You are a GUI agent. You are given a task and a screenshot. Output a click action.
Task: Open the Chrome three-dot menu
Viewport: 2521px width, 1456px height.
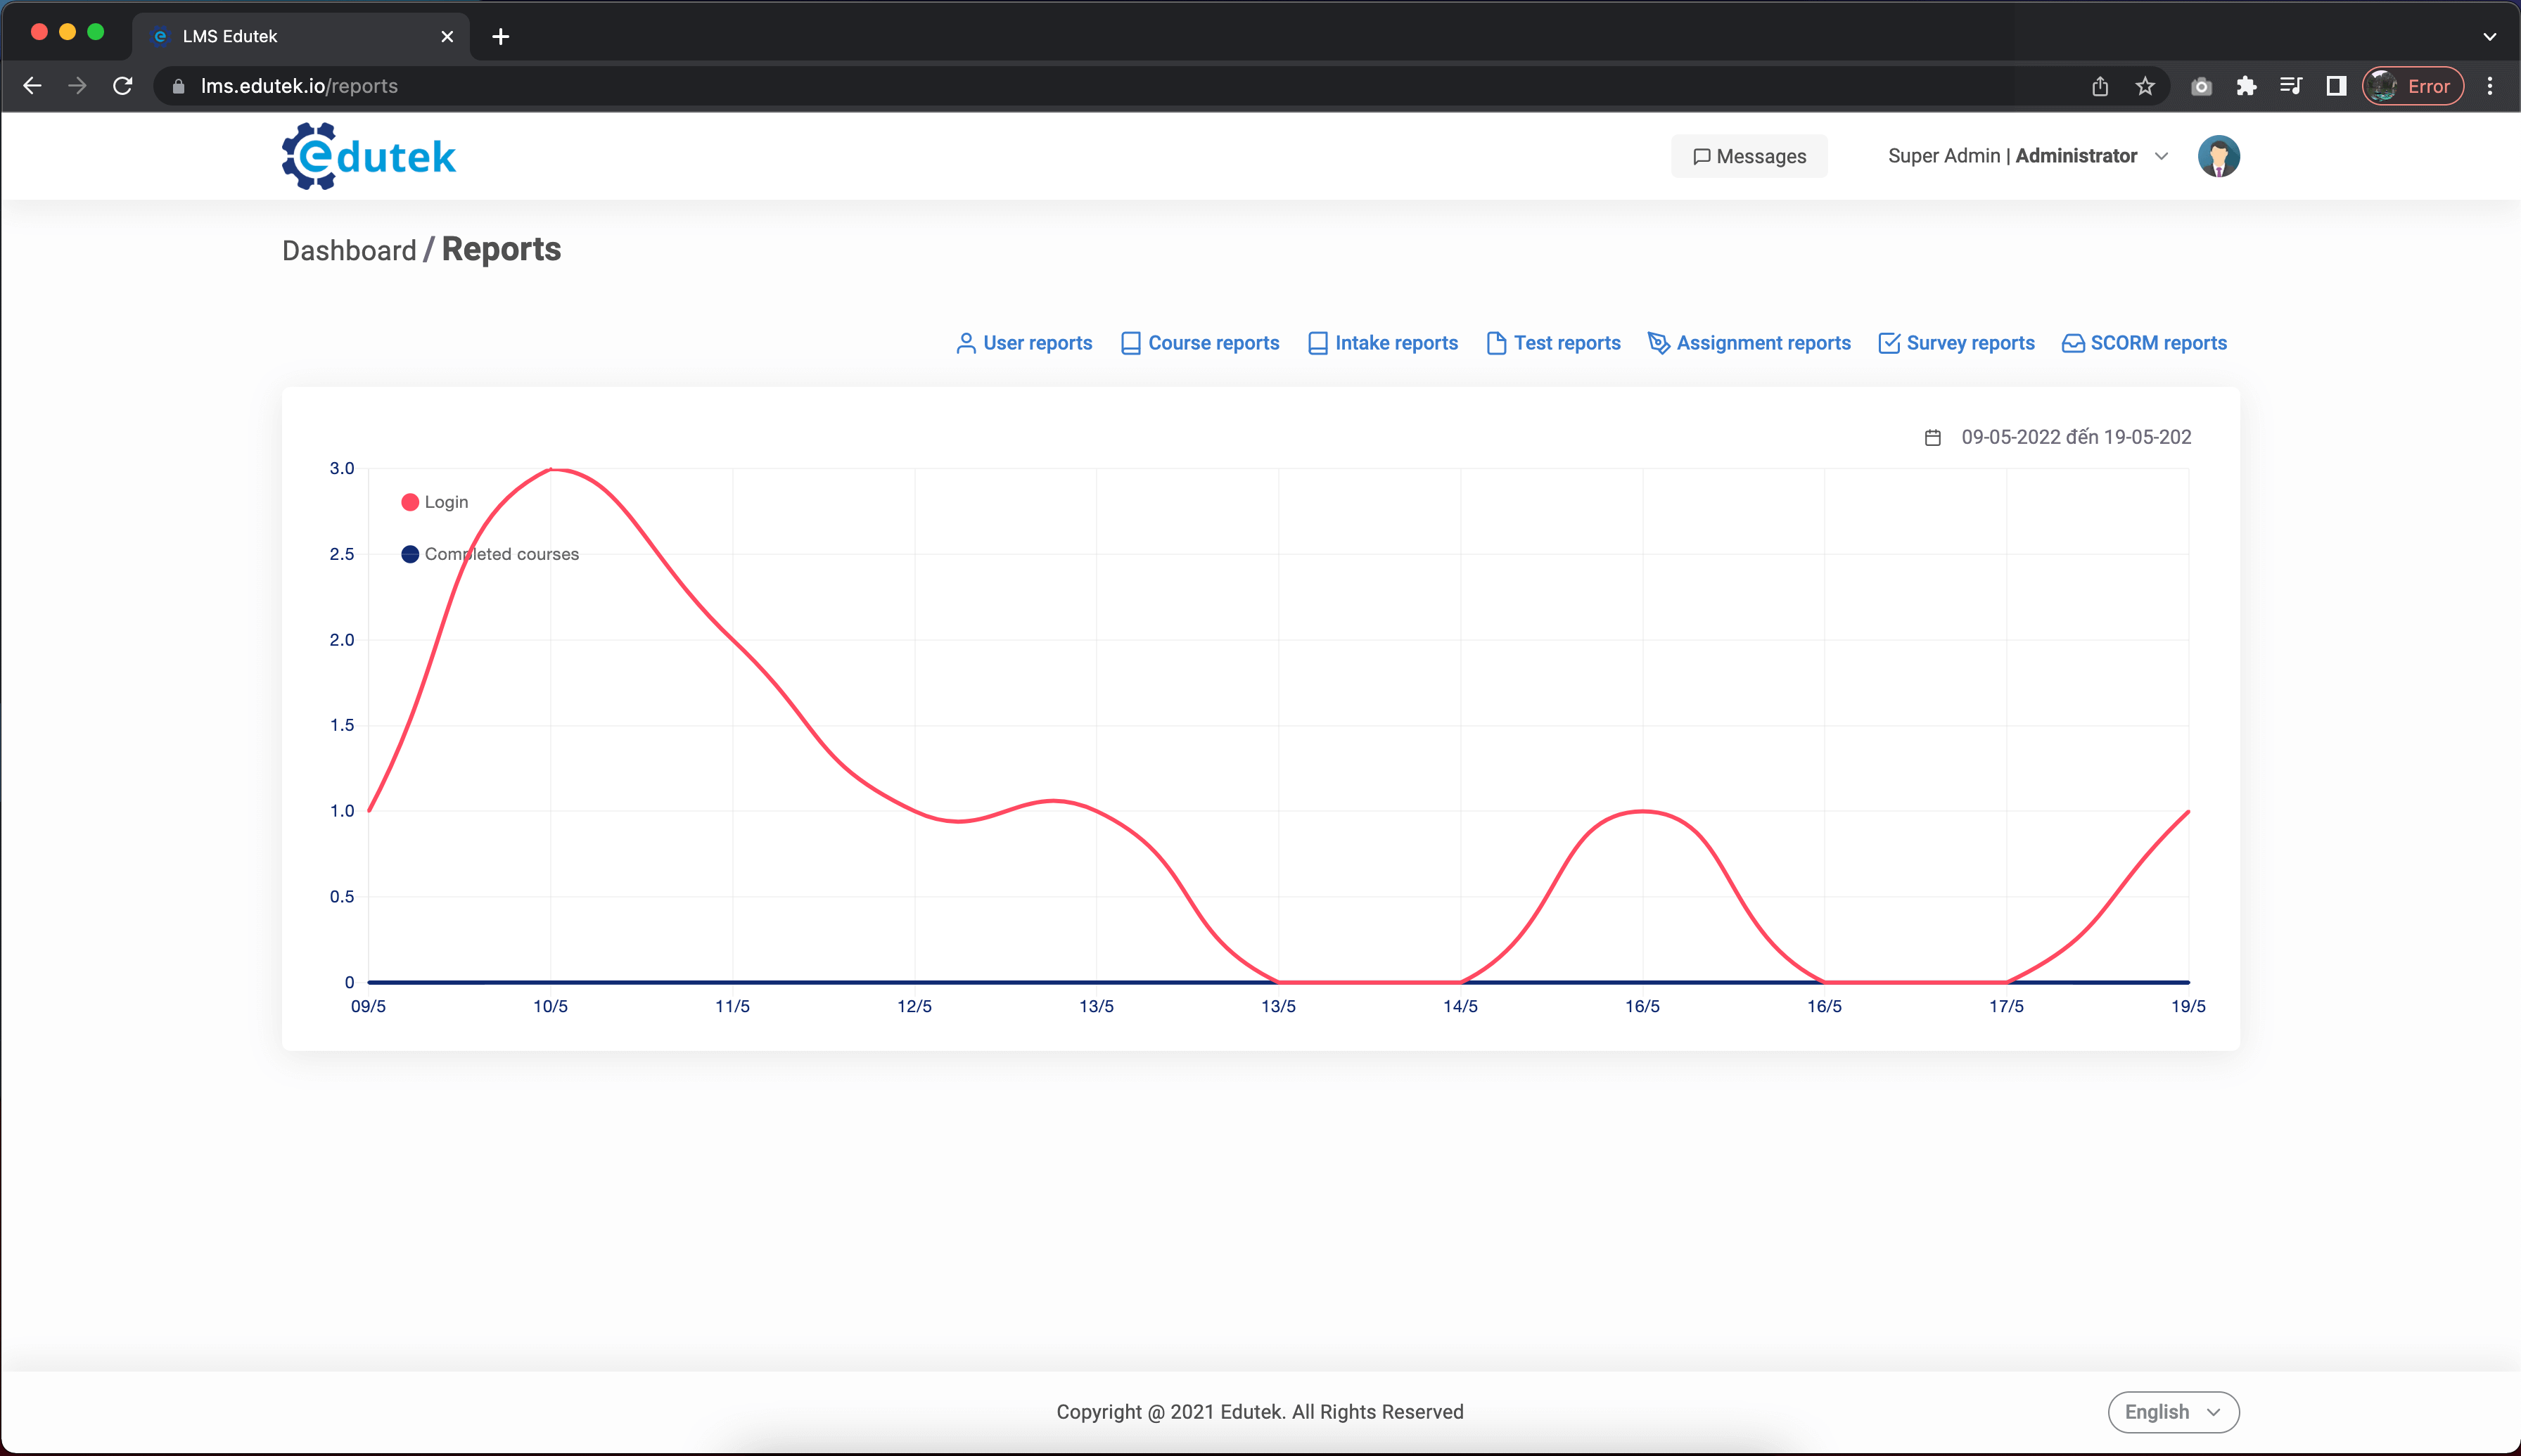tap(2490, 86)
